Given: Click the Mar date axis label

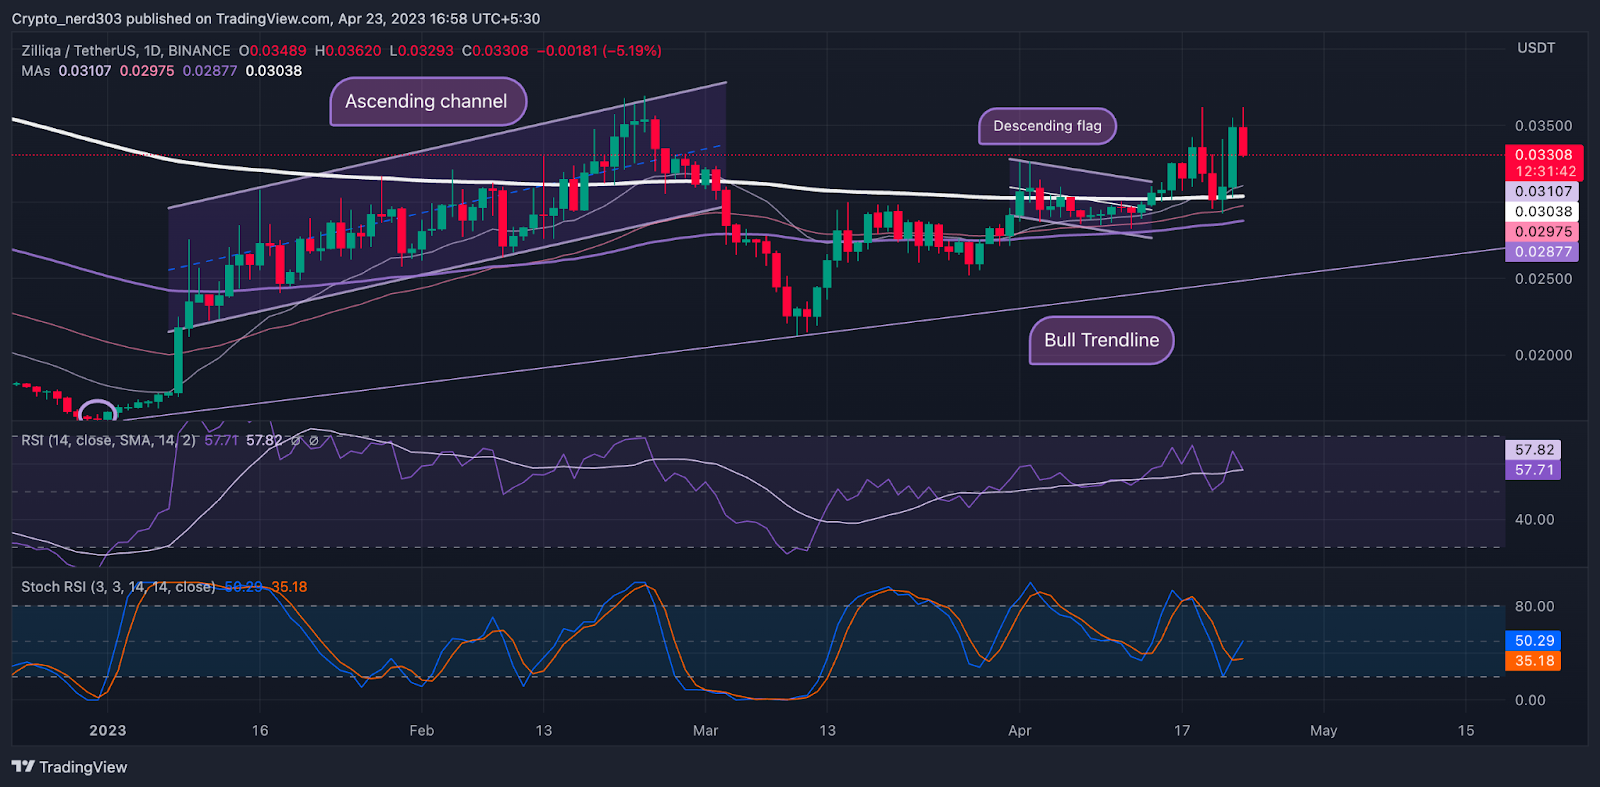Looking at the screenshot, I should click(706, 731).
